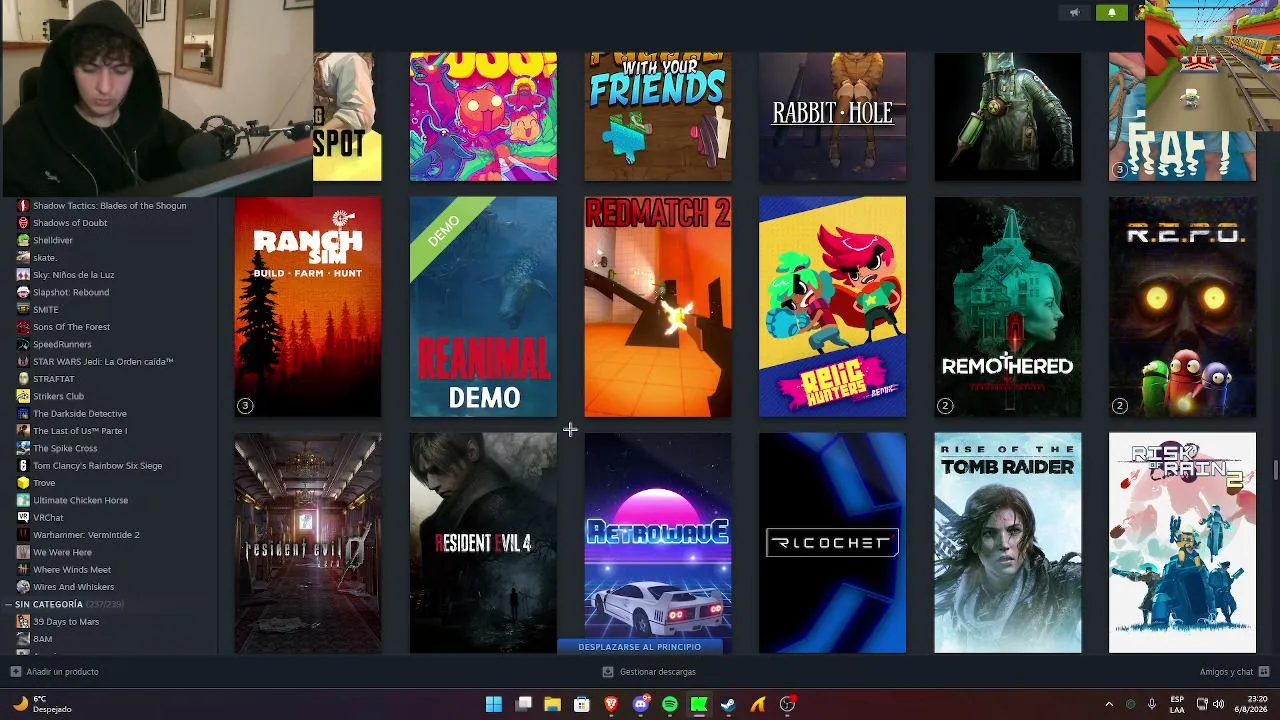
Task: Select Wires And Whiskers
Action: (73, 587)
